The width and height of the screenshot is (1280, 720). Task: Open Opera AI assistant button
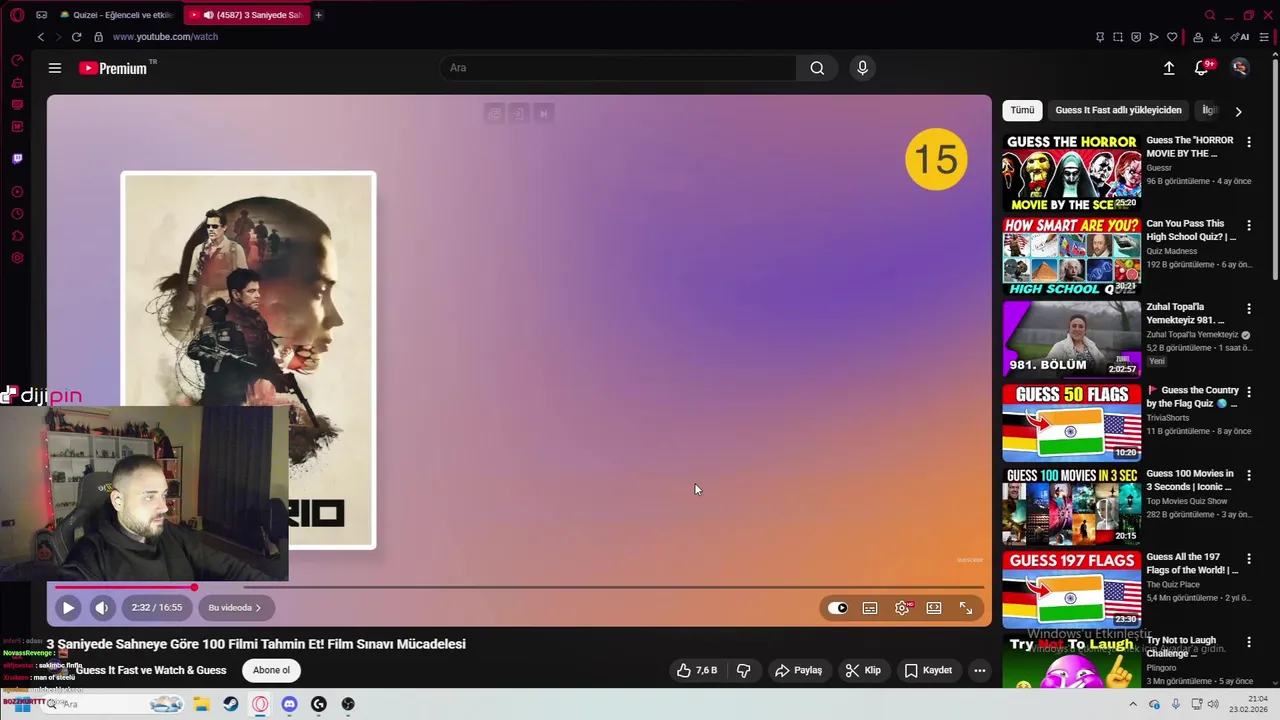pos(1240,37)
